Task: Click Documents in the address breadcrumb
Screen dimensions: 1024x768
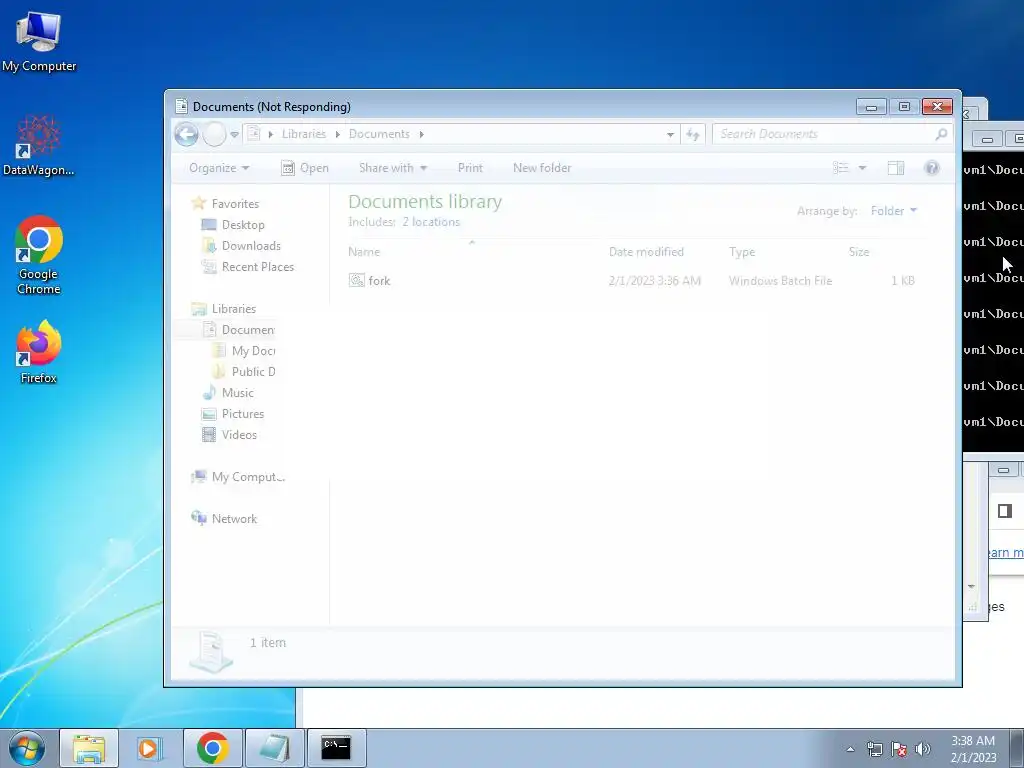Action: pyautogui.click(x=379, y=134)
